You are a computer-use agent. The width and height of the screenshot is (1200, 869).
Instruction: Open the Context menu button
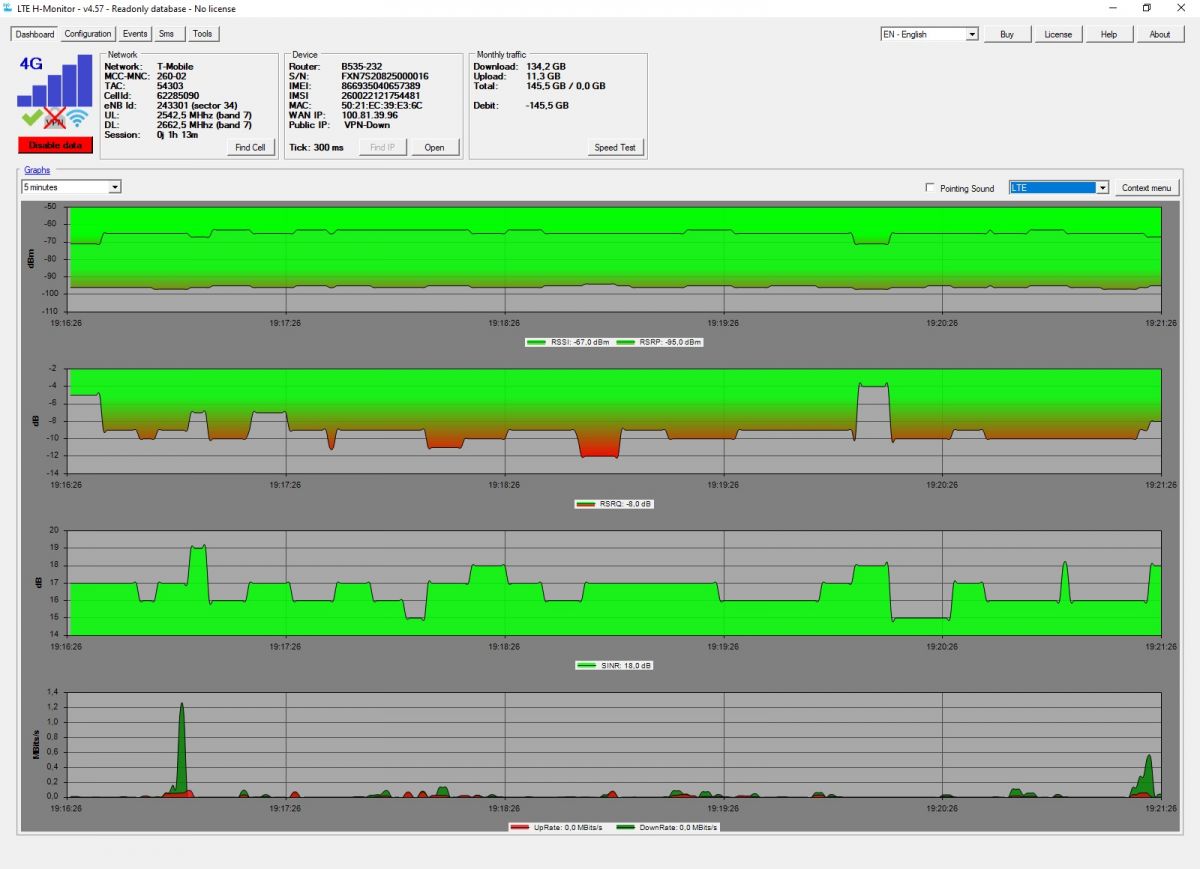[x=1147, y=188]
